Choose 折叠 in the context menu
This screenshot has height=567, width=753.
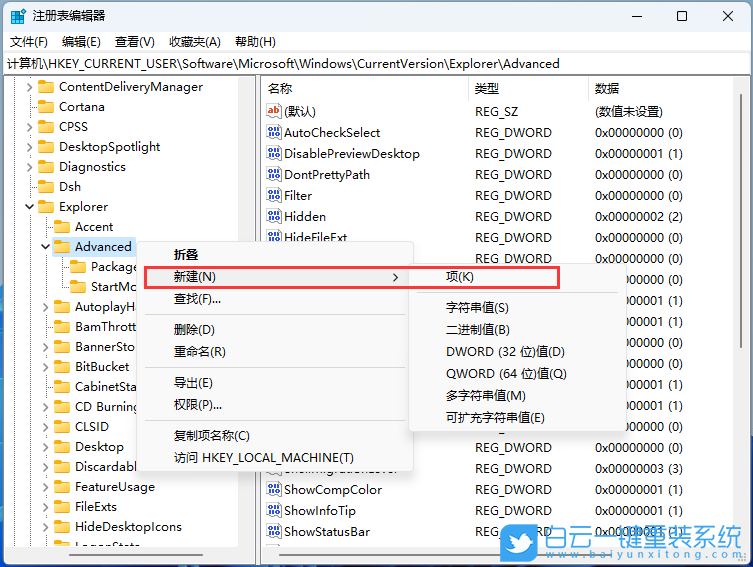(x=275, y=254)
